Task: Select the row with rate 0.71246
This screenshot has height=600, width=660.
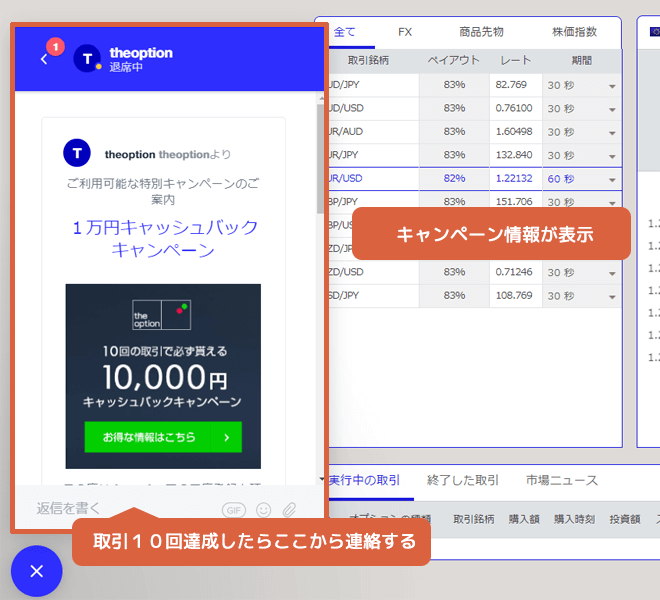Action: 475,272
